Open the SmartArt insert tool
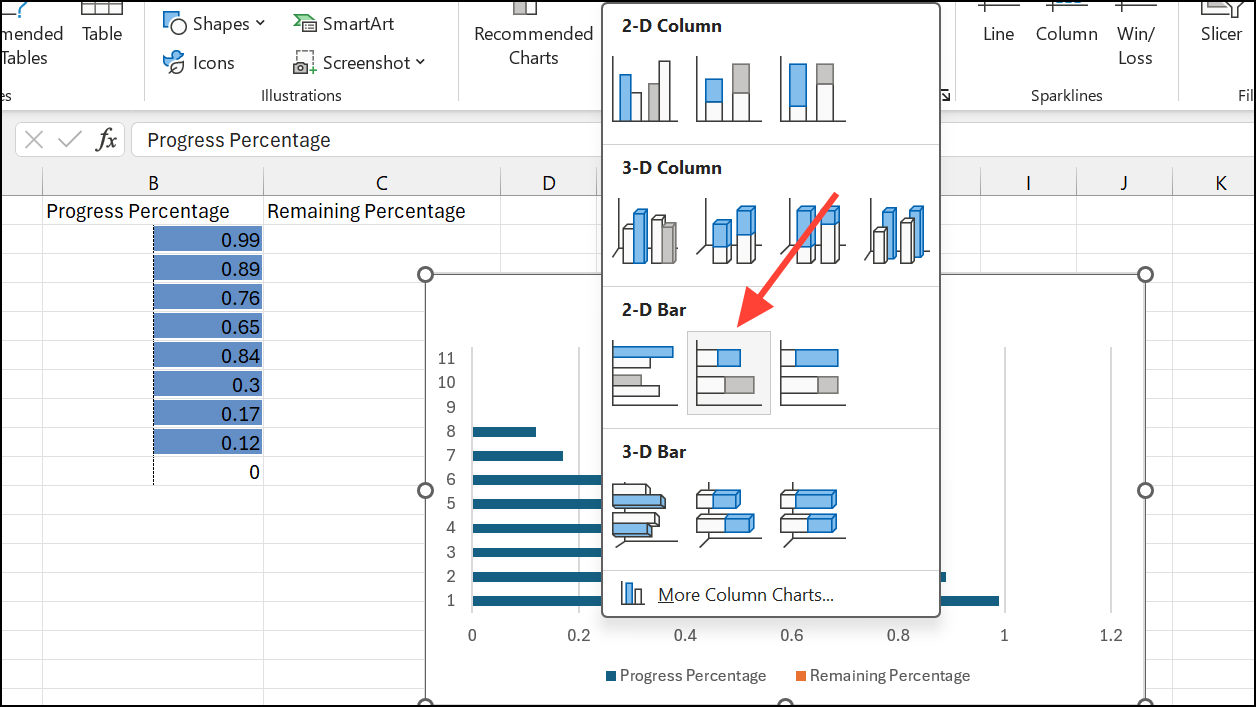 pos(344,22)
